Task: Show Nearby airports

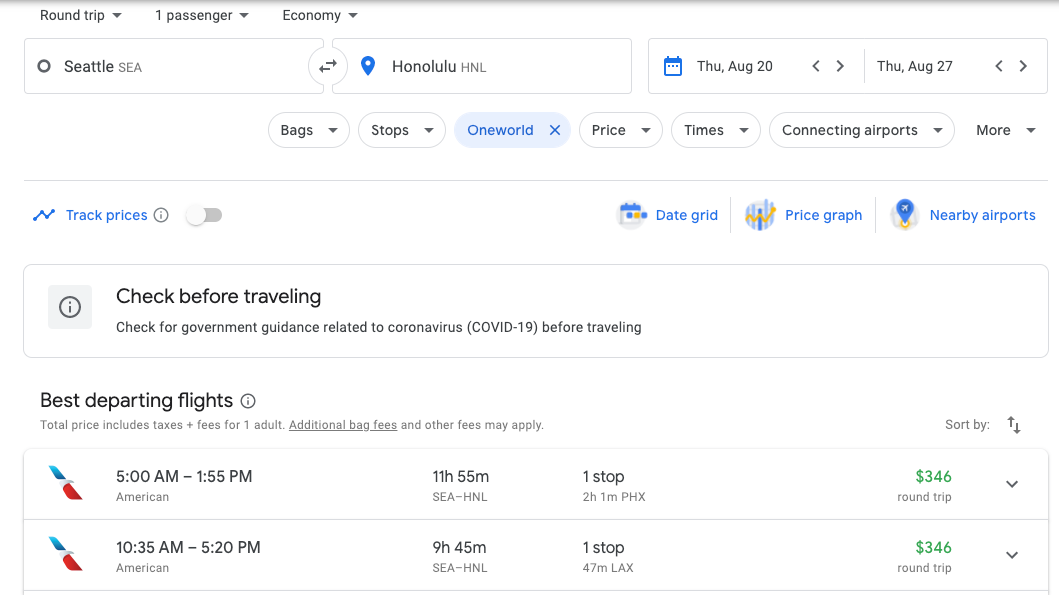Action: tap(963, 215)
